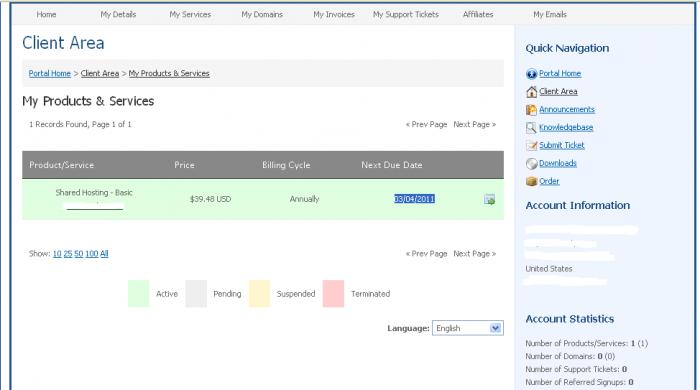Click Product/Service column header
Image resolution: width=700 pixels, height=390 pixels.
(x=62, y=165)
